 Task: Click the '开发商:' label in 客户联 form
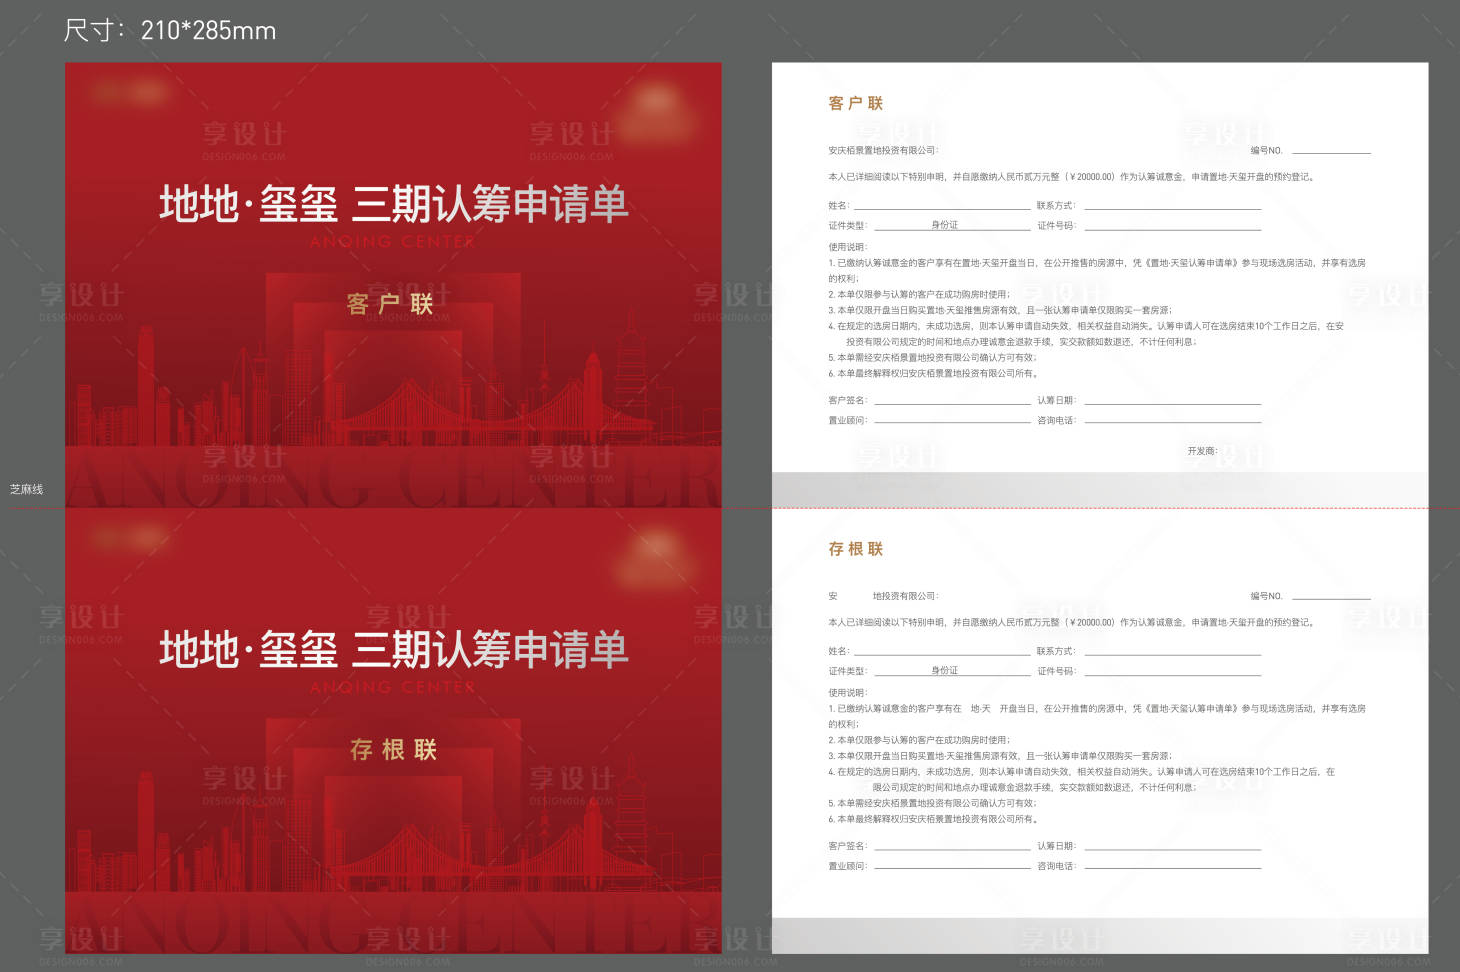click(1203, 451)
